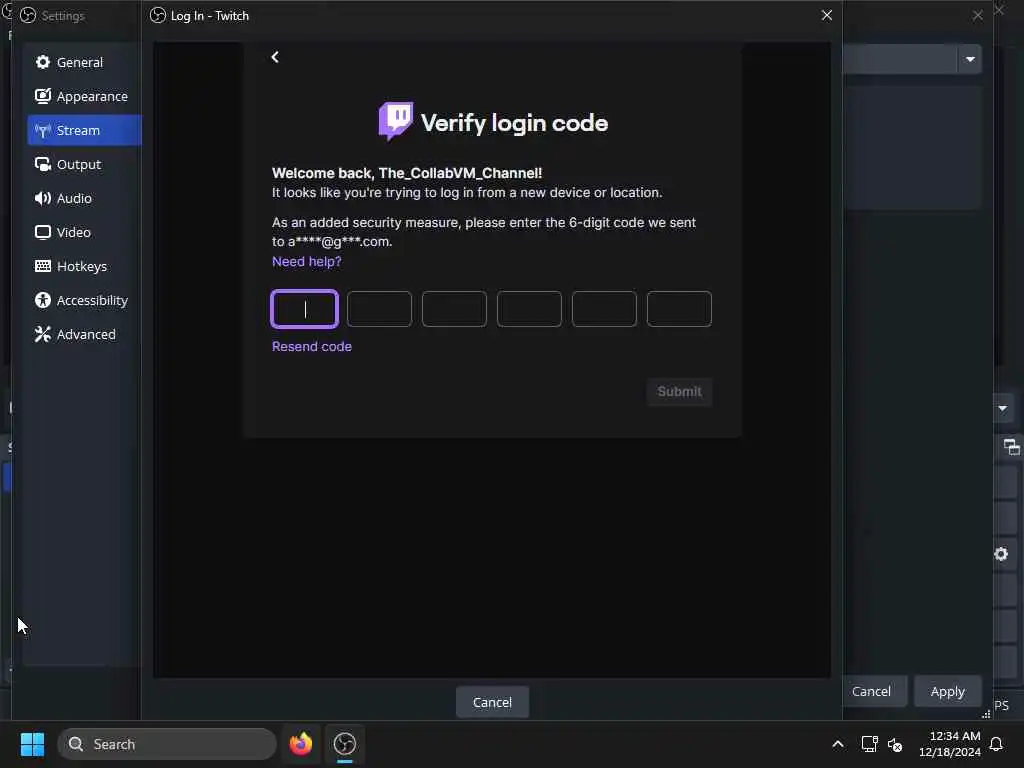Viewport: 1024px width, 768px height.
Task: Expand the service dropdown in Settings
Action: (x=970, y=59)
